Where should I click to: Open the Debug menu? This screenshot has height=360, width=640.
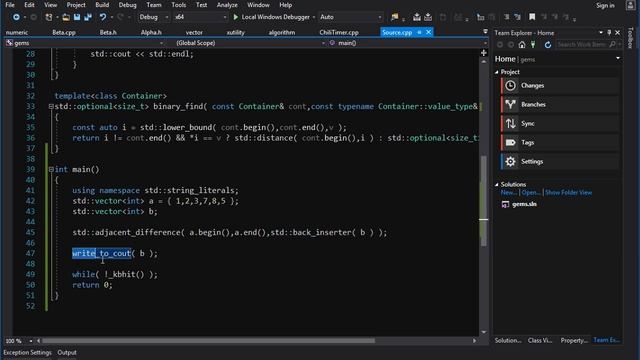[x=127, y=5]
